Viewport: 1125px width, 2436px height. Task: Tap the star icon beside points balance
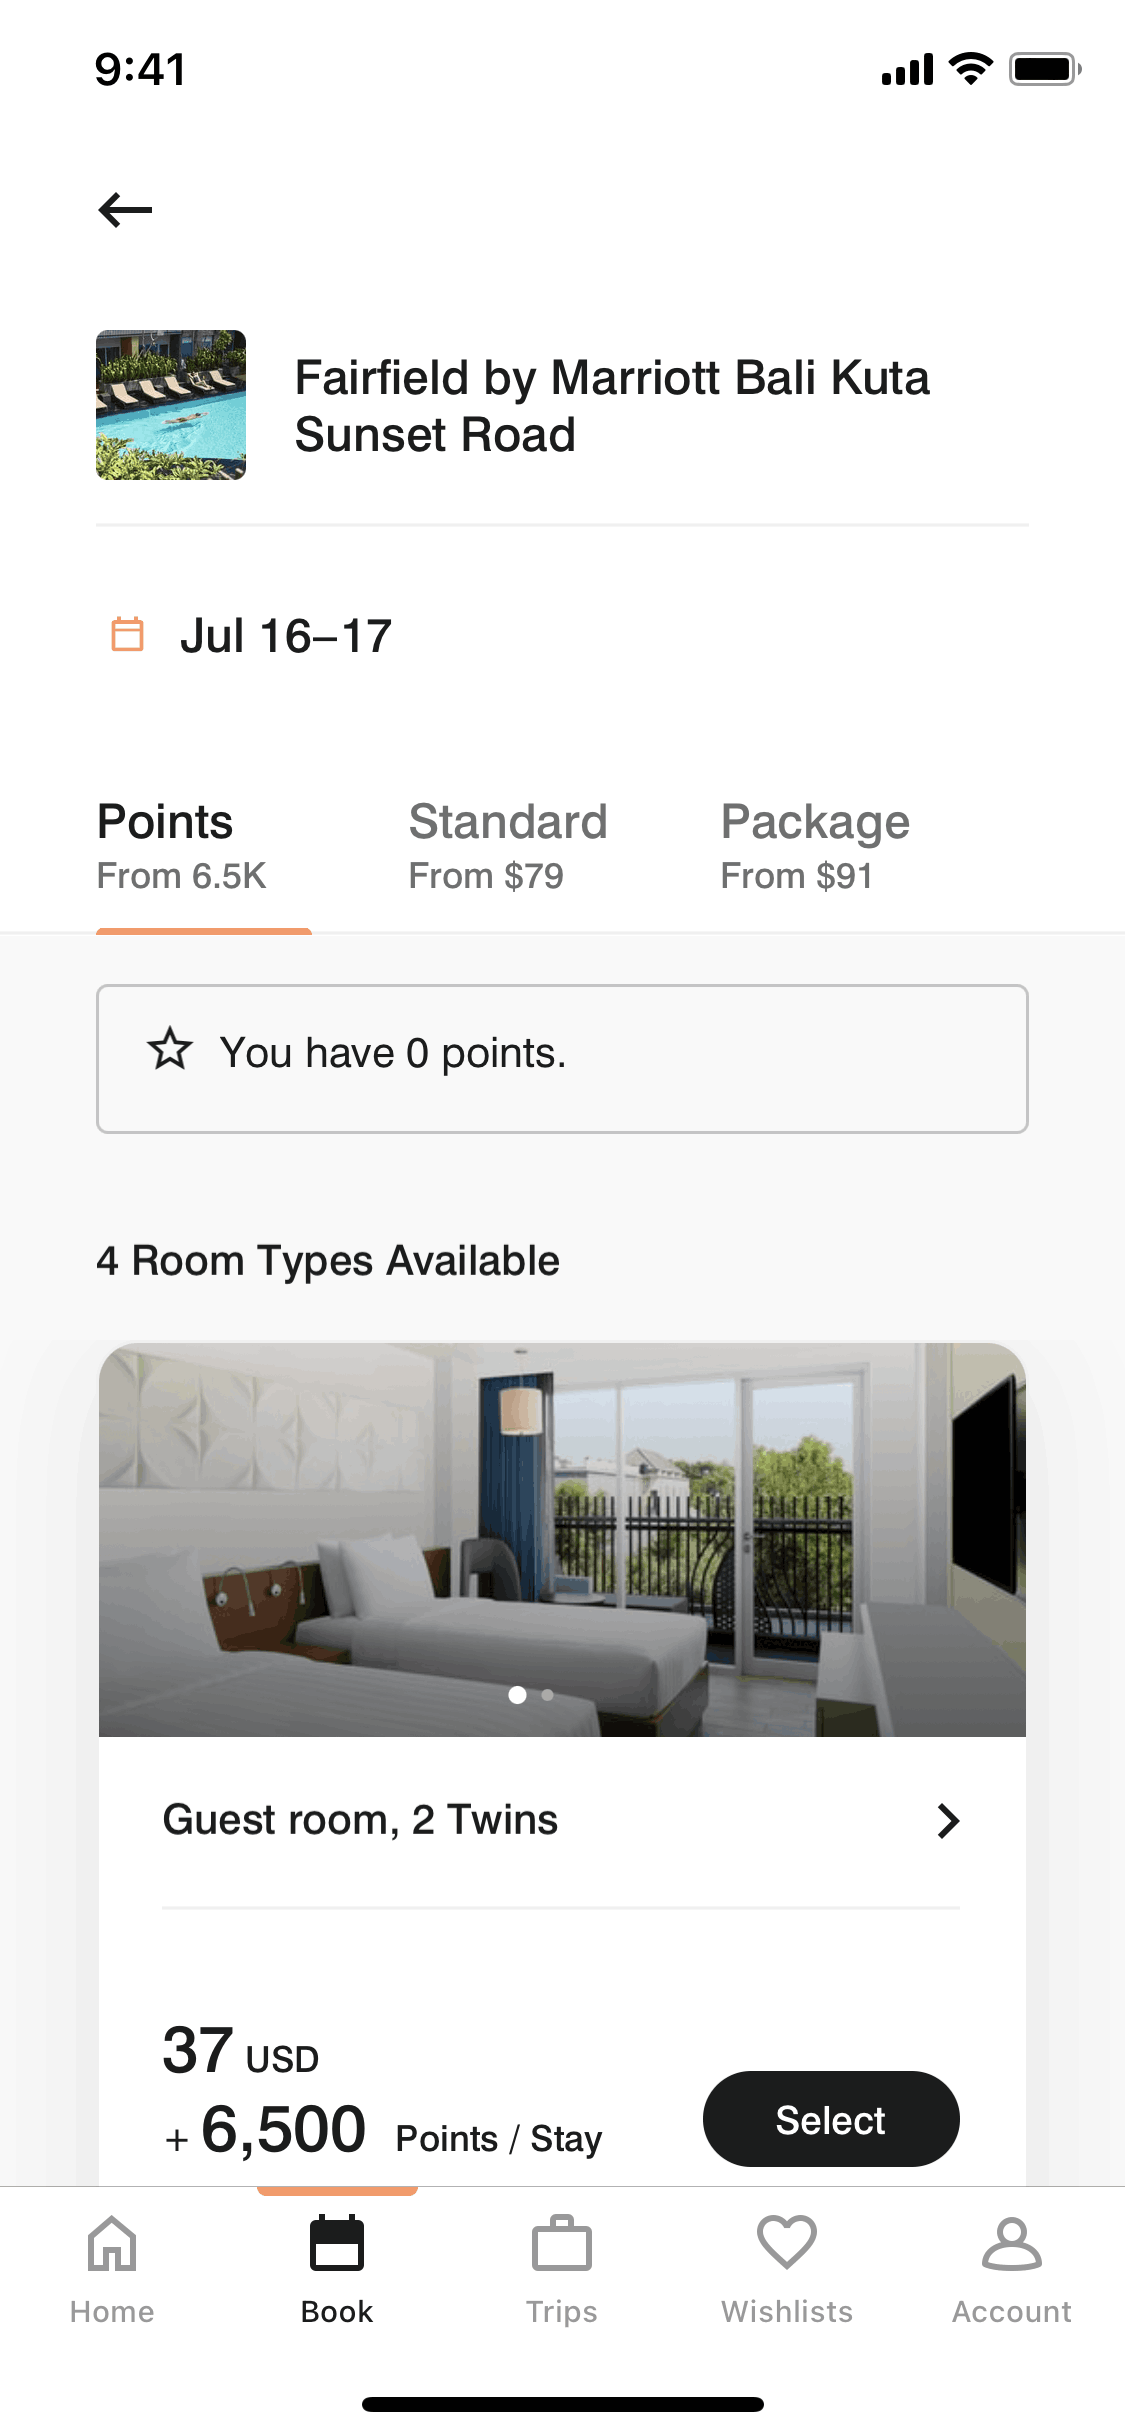point(170,1049)
